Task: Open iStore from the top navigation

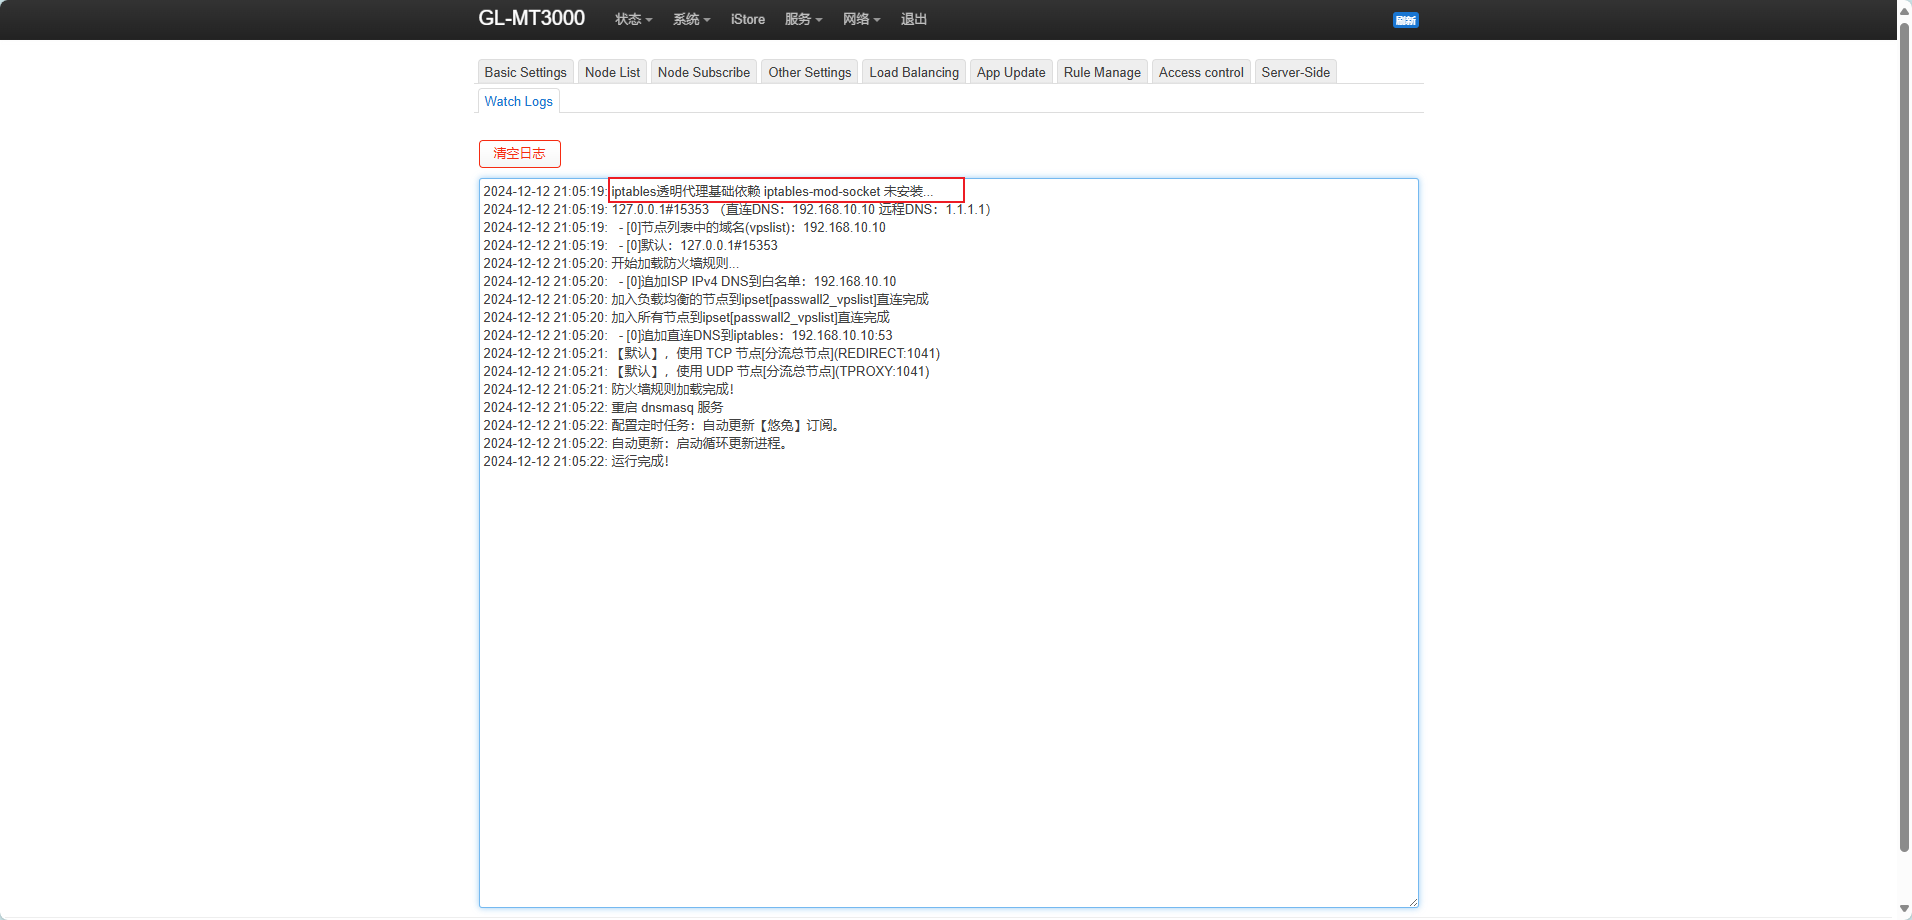Action: point(747,19)
